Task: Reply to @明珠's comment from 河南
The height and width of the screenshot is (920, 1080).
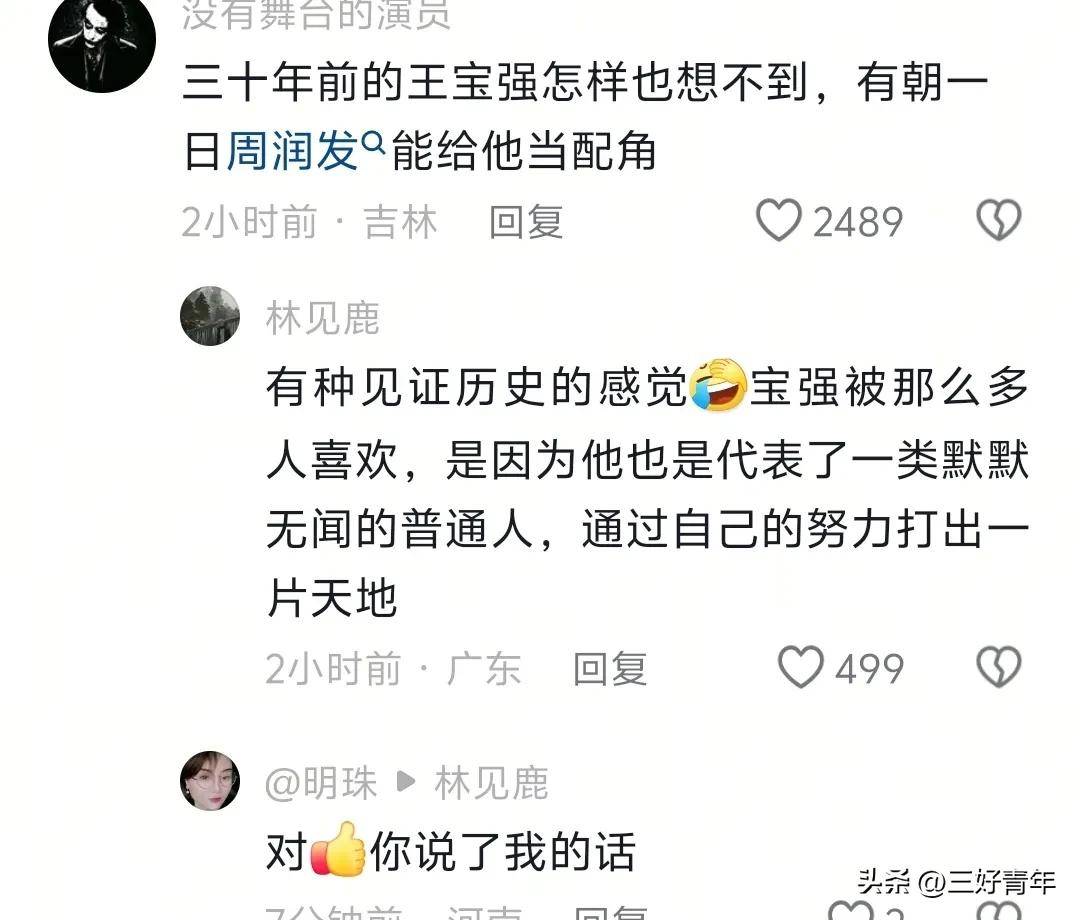Action: point(610,912)
